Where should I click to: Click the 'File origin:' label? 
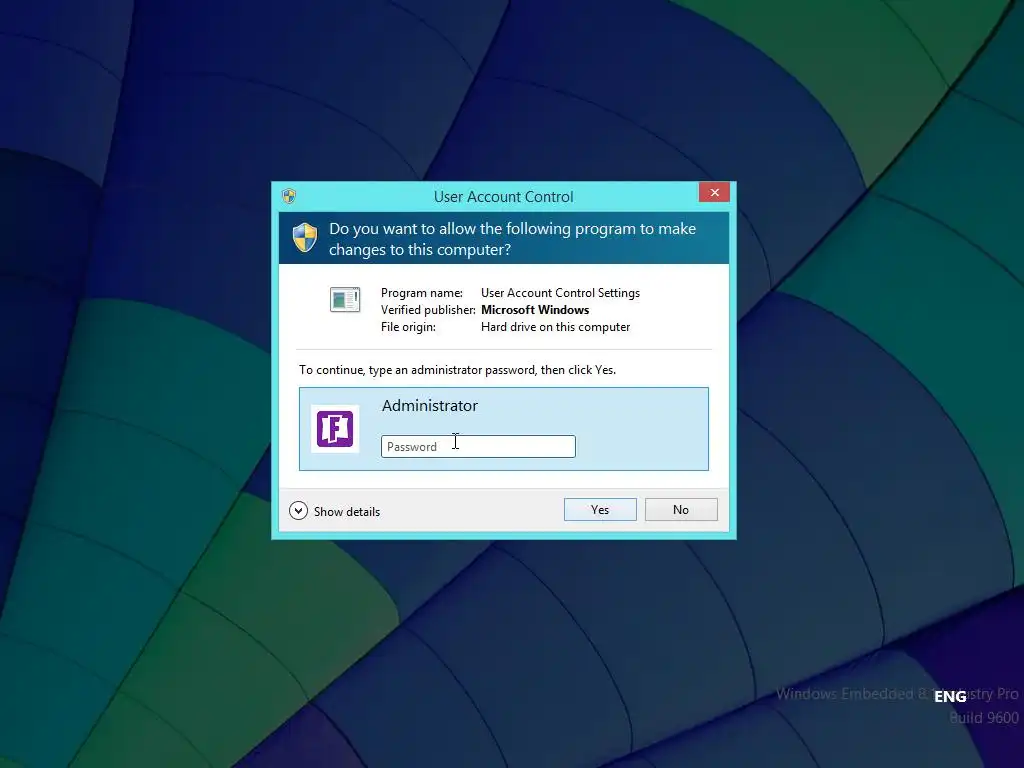tap(408, 327)
